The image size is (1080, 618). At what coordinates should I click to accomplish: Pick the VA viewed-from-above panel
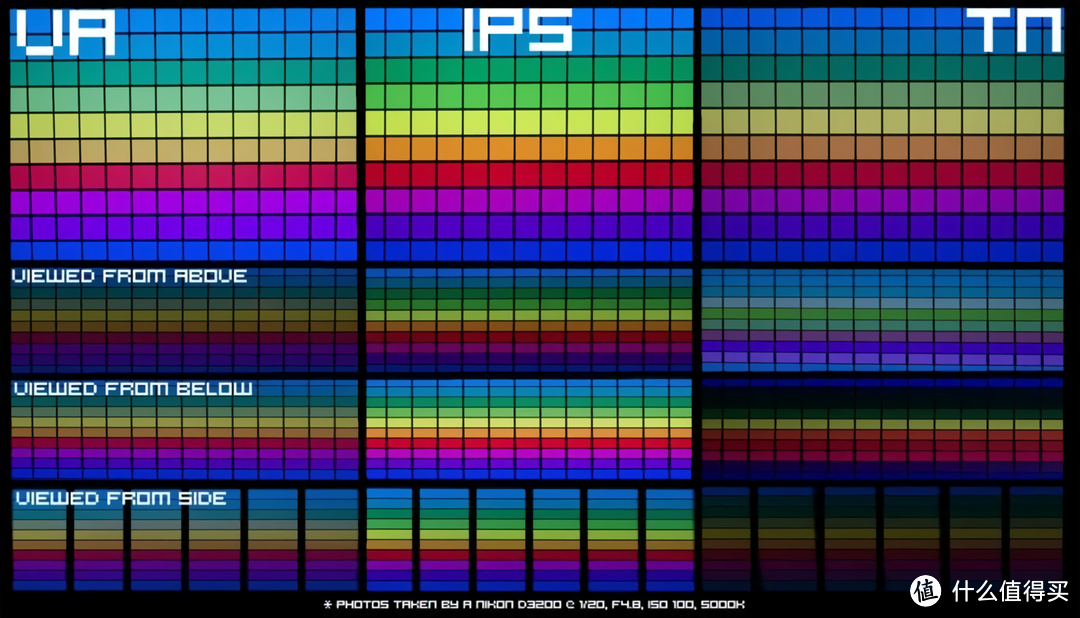(x=184, y=320)
